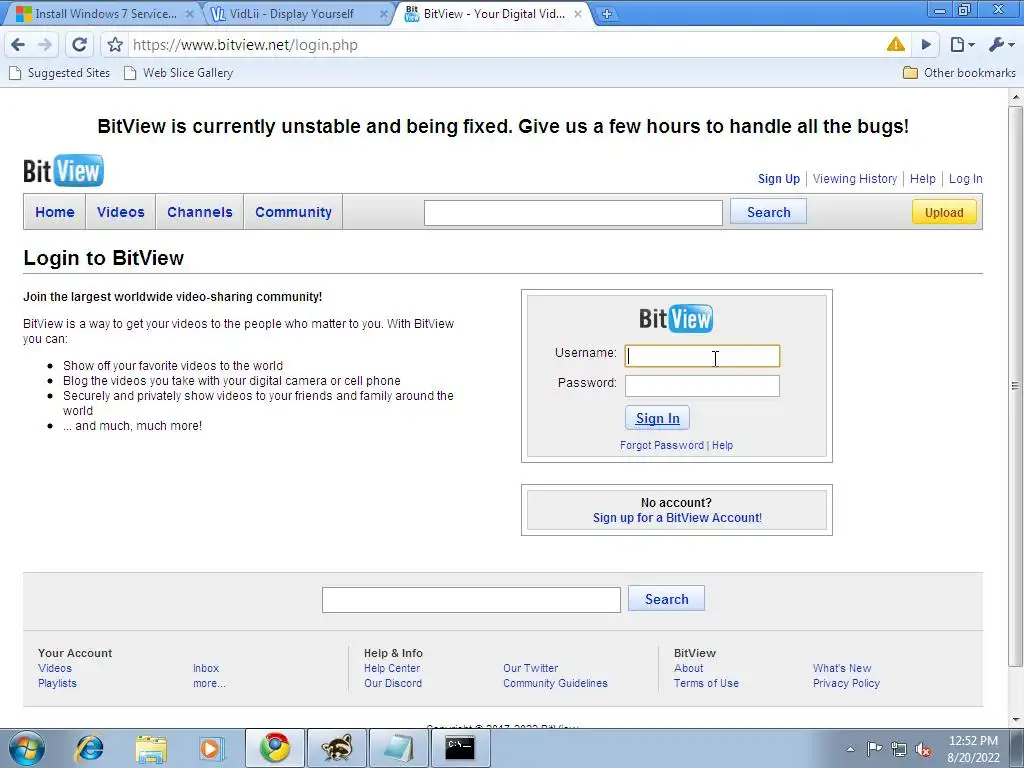Open the Forgot Password link
The width and height of the screenshot is (1024, 768).
click(x=662, y=445)
